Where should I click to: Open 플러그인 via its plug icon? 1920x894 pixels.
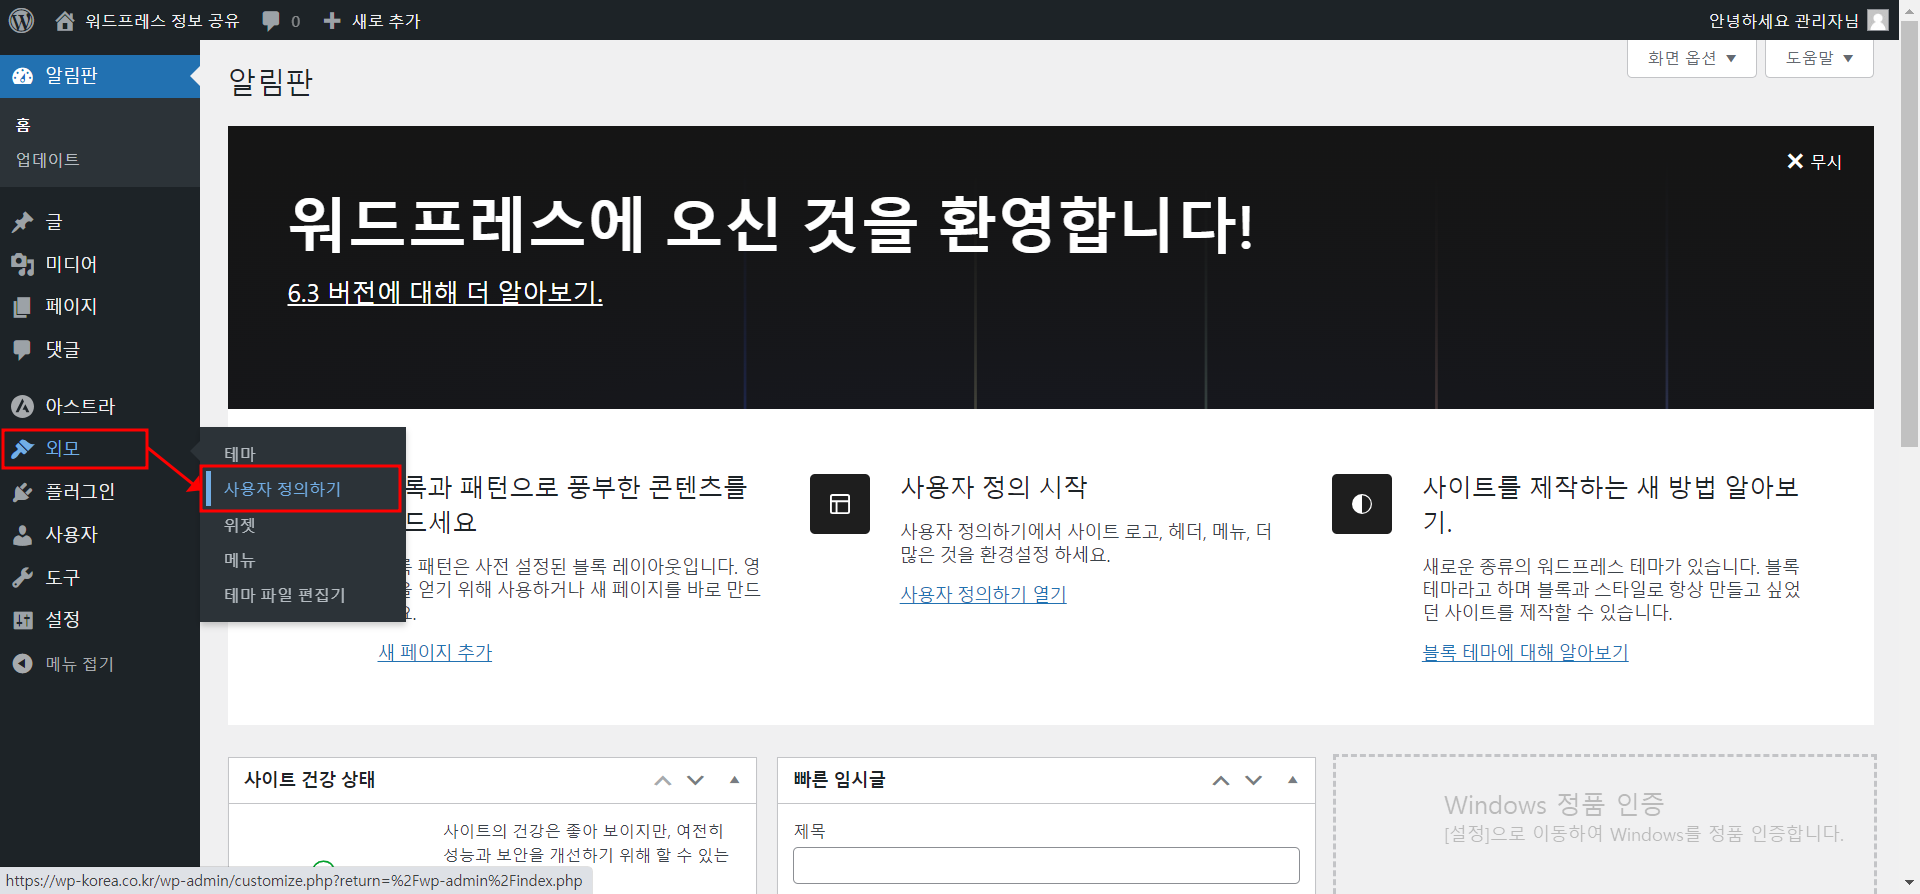22,492
